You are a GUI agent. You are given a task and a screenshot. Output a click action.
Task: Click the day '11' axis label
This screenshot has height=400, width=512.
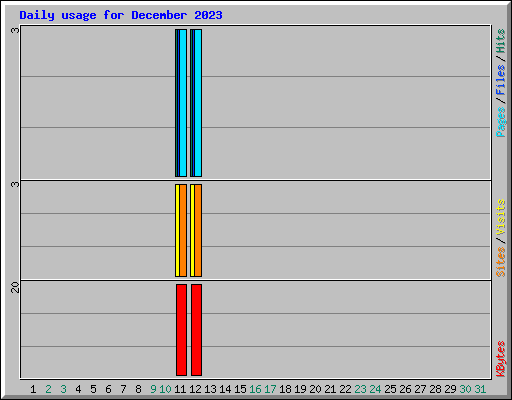180,389
